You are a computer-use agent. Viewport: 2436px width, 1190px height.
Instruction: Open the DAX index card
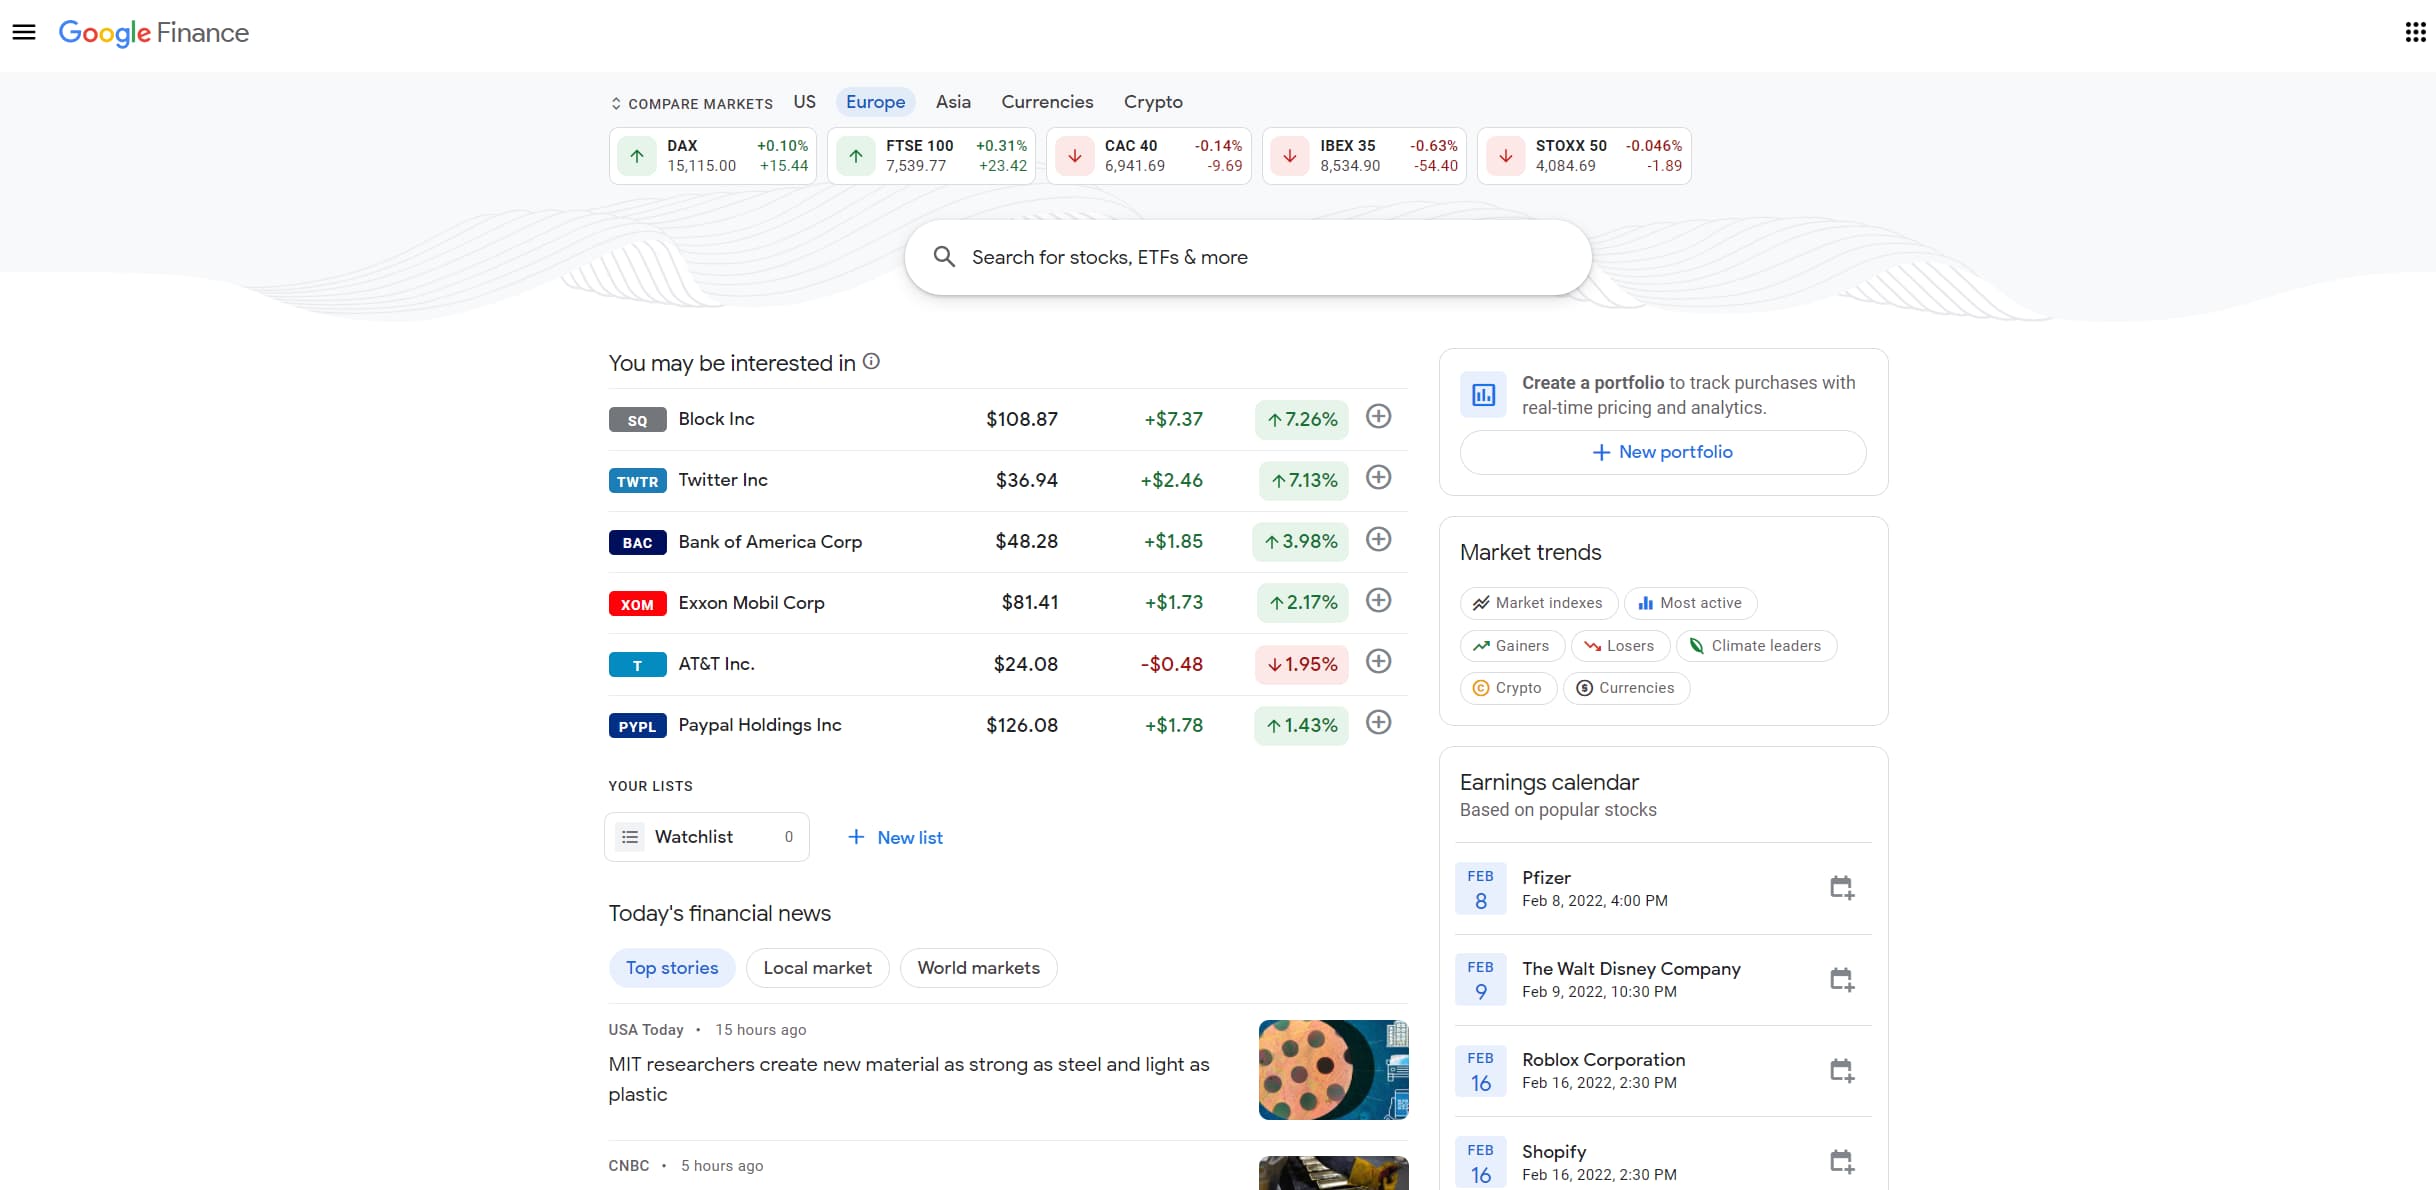point(713,156)
